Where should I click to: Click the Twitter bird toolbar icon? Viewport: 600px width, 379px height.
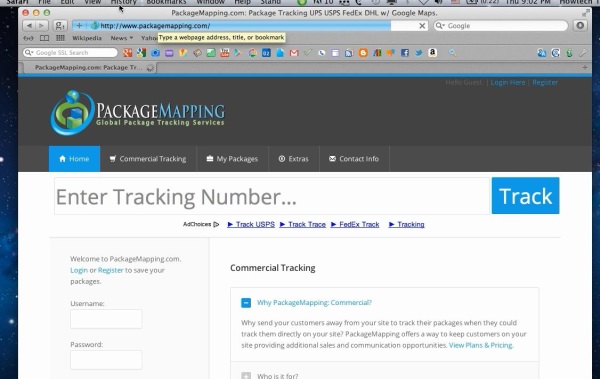pos(419,53)
